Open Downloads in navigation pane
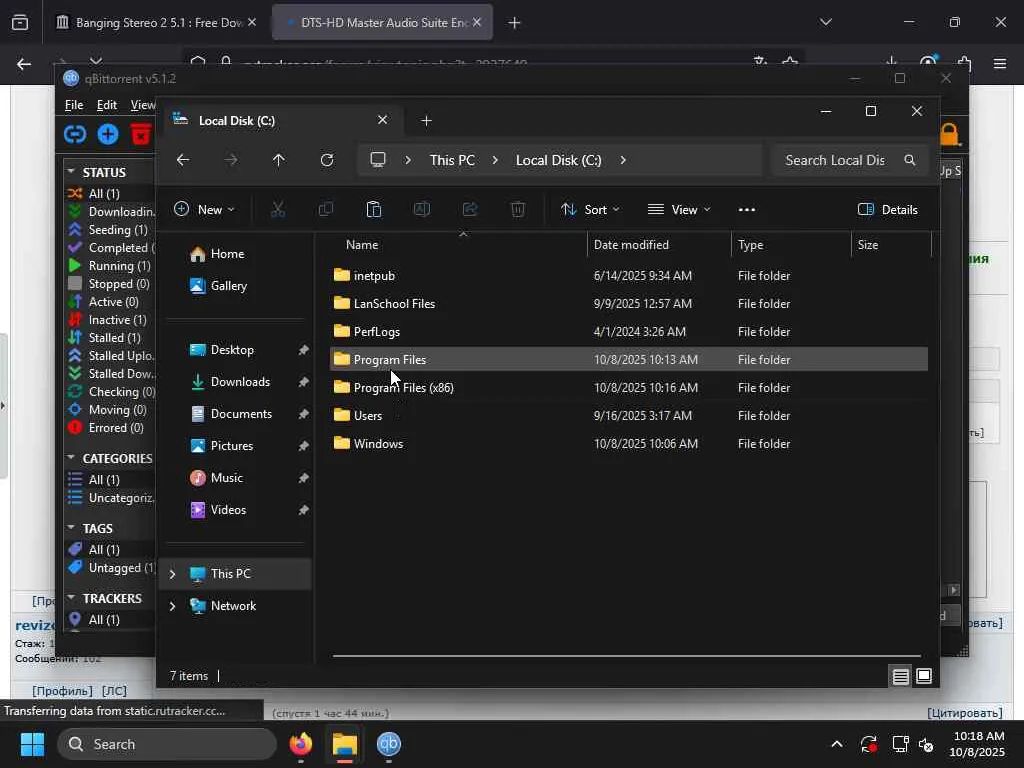 (x=239, y=382)
